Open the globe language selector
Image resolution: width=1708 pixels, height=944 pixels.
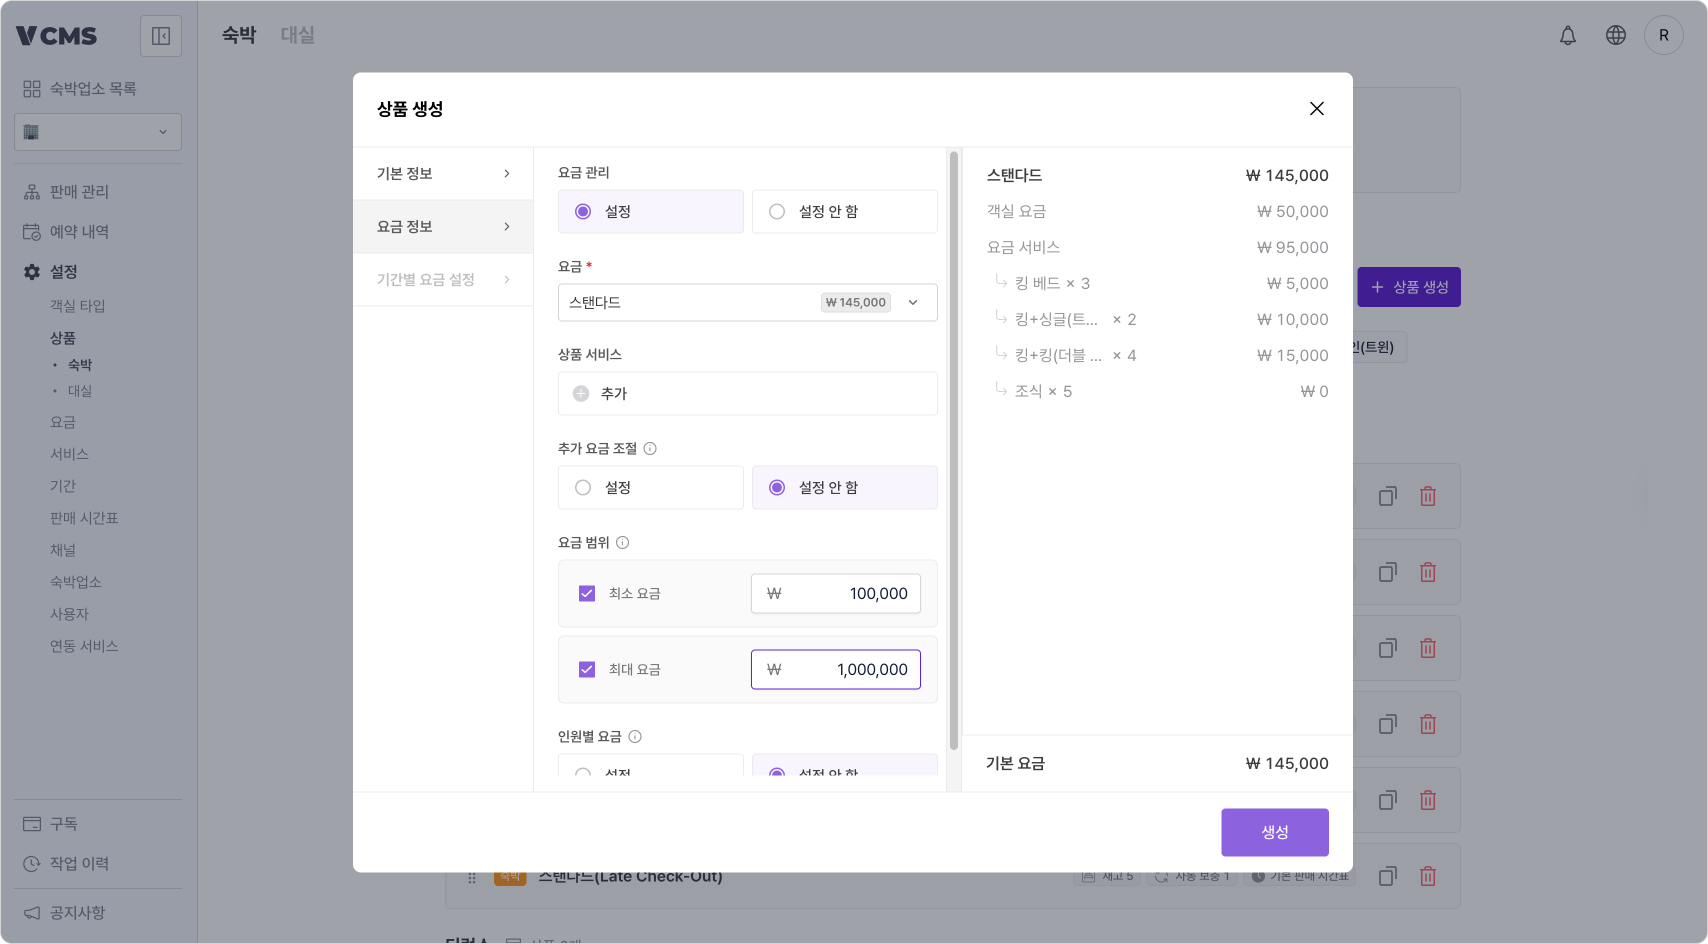[1616, 34]
